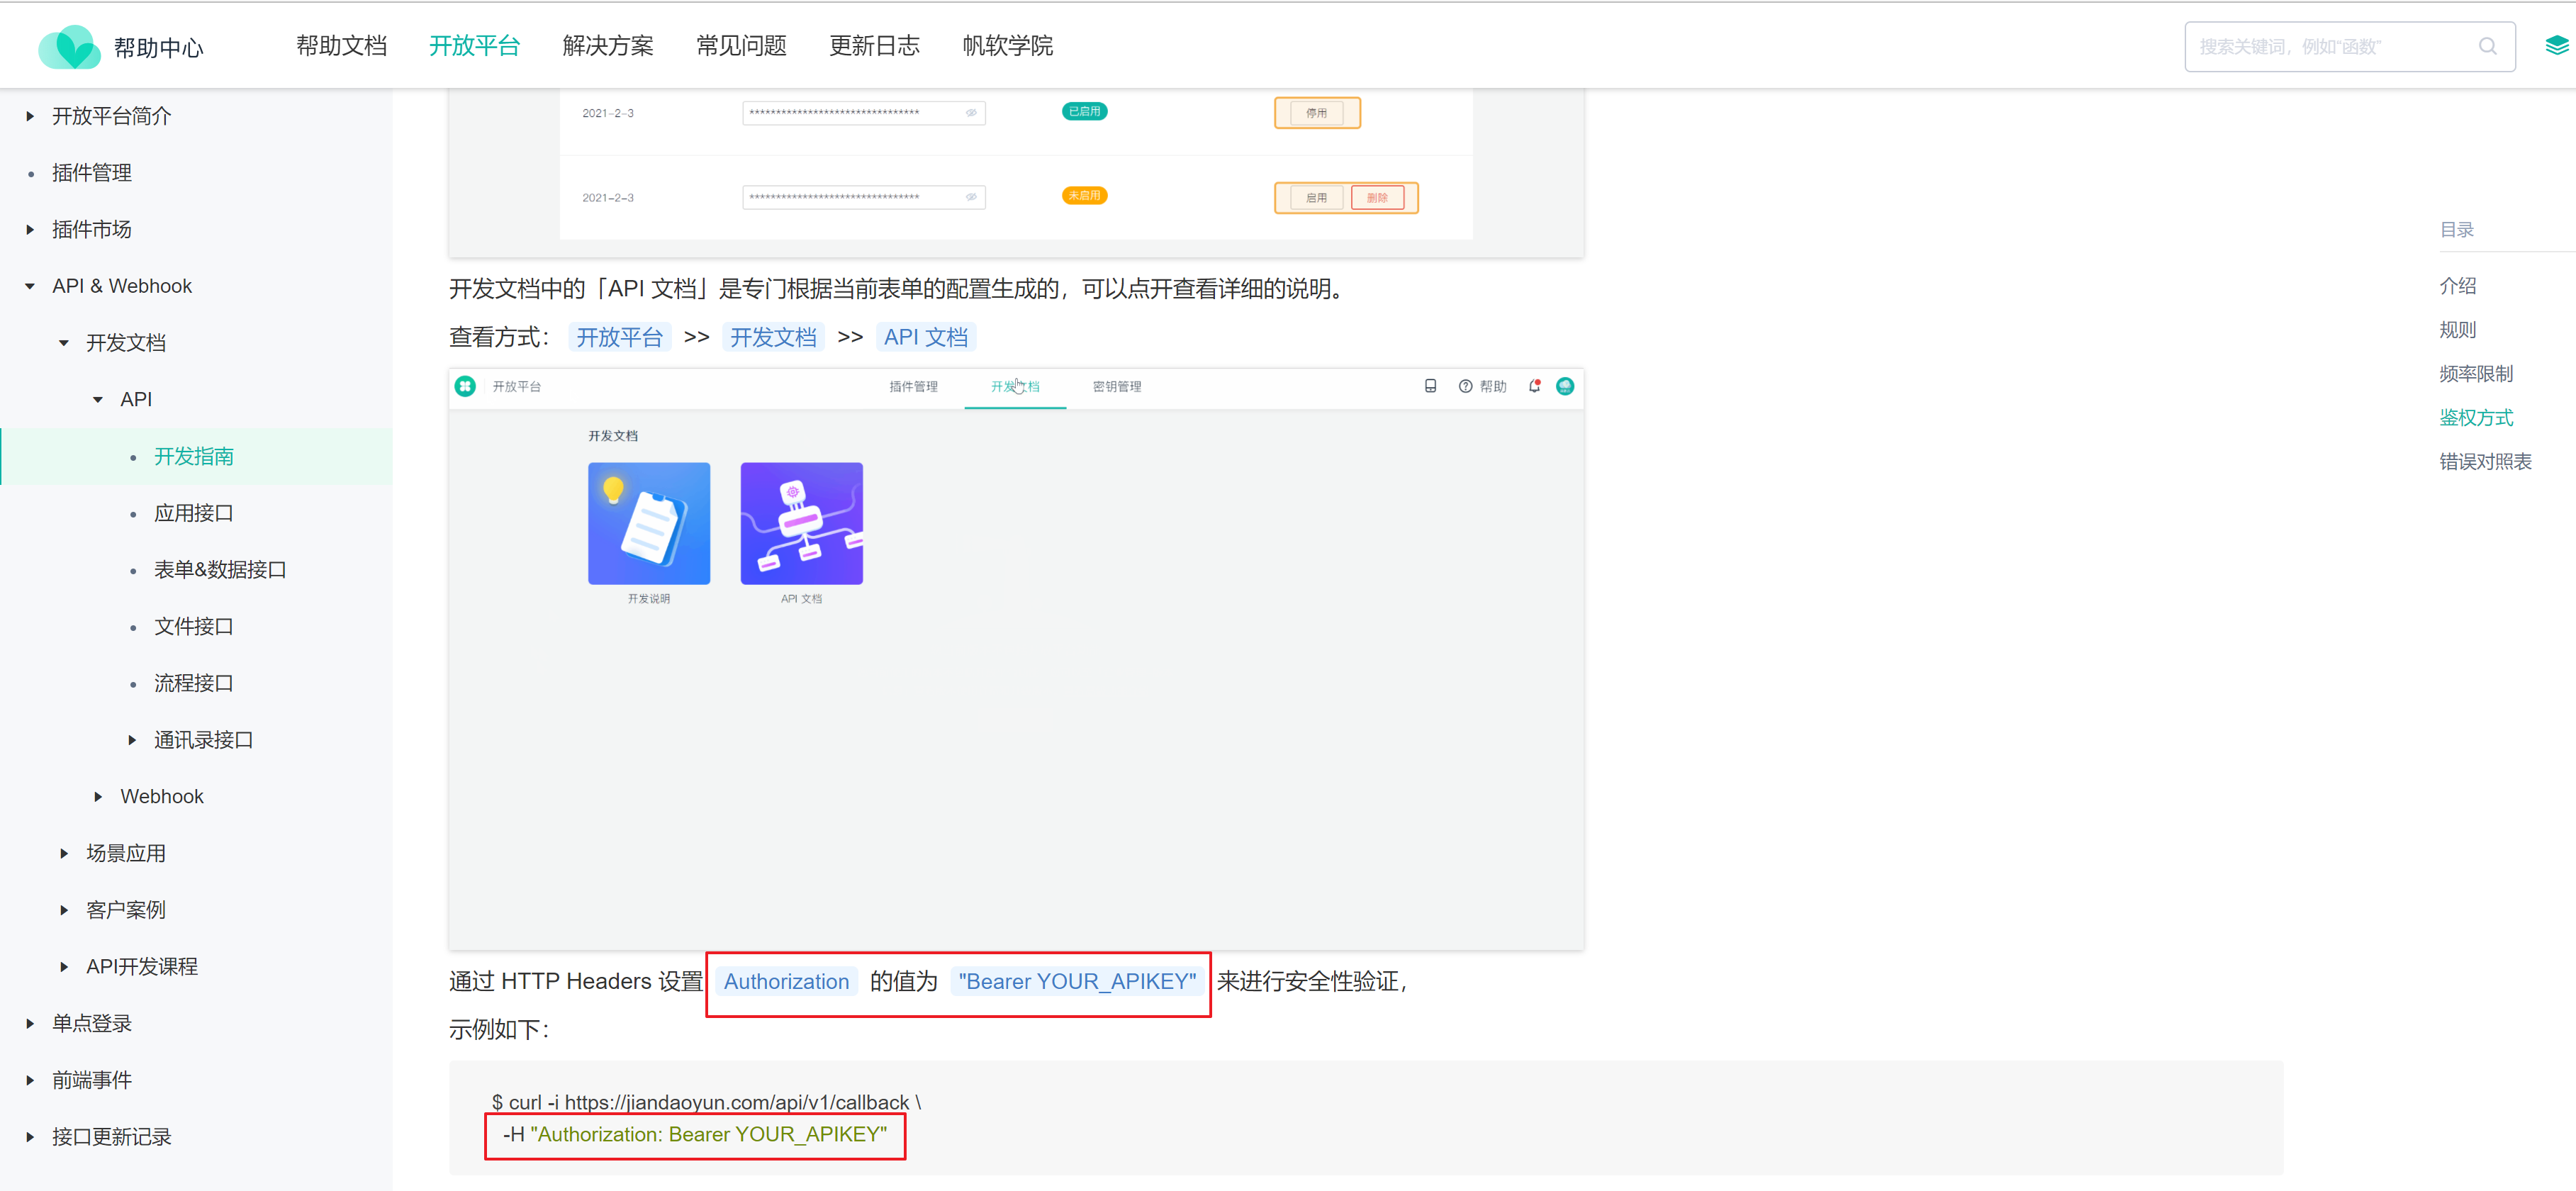
Task: Toggle eye icon in second key field
Action: [971, 197]
